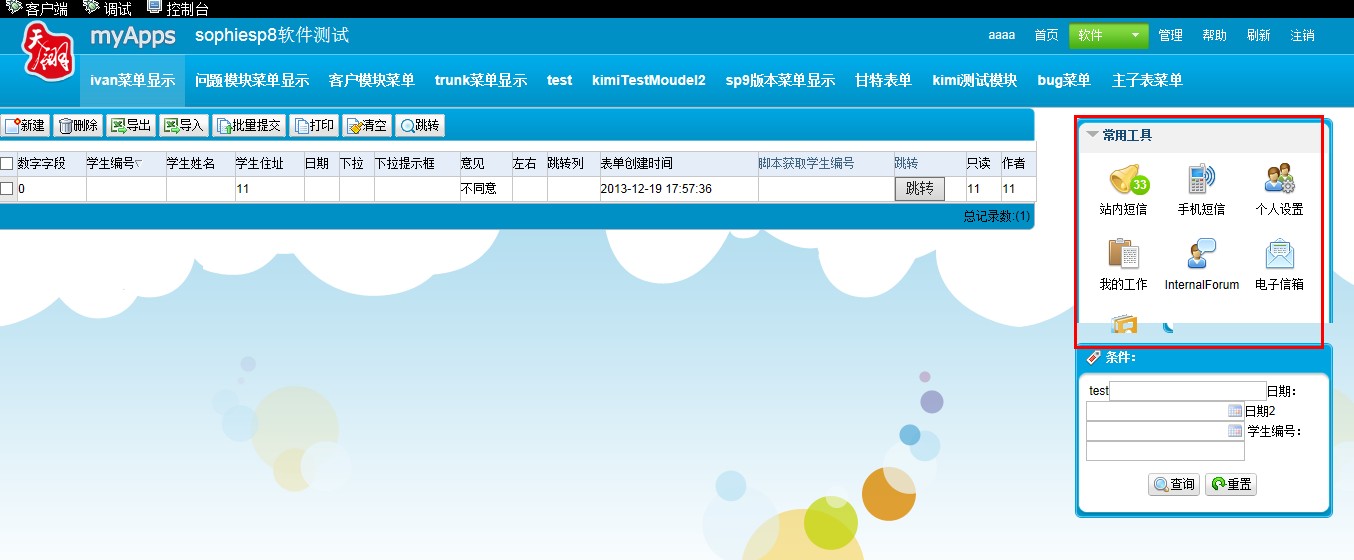Screen dimensions: 1354x560
Task: Click the 数字字段 column header
Action: click(42, 163)
